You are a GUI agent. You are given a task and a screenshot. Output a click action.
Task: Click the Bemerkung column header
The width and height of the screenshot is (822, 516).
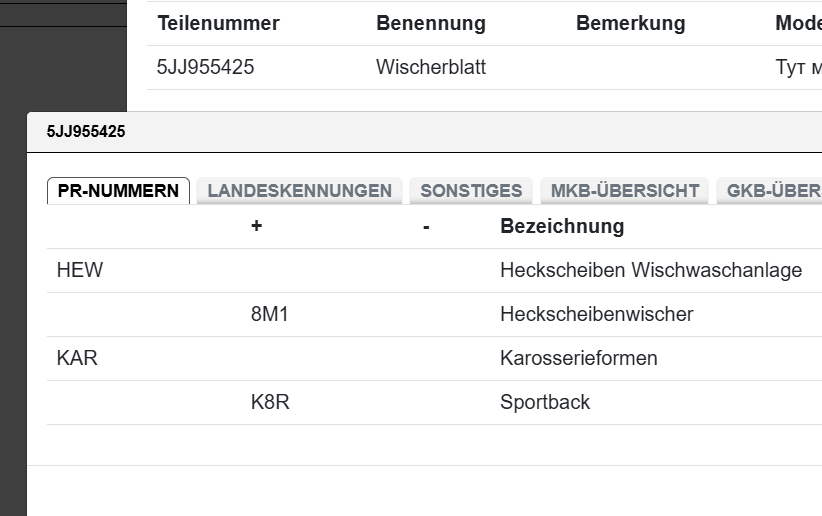[x=630, y=23]
